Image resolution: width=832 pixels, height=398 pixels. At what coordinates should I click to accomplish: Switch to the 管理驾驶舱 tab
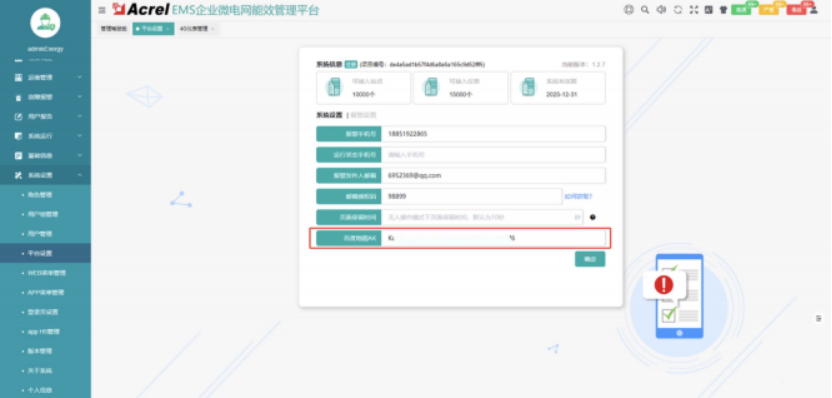pos(114,29)
